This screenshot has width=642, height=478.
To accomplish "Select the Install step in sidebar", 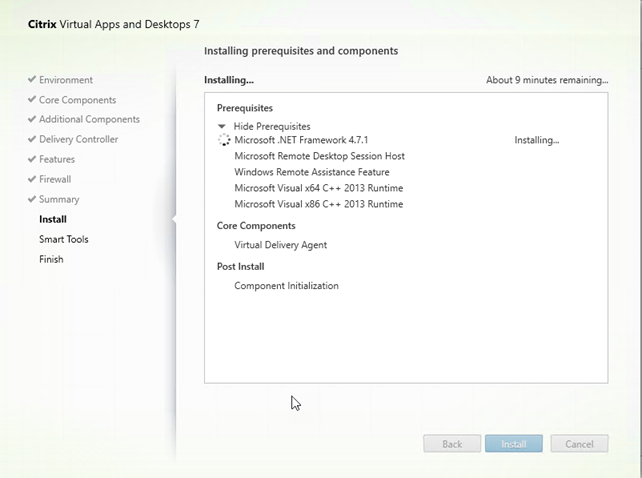I will (53, 220).
